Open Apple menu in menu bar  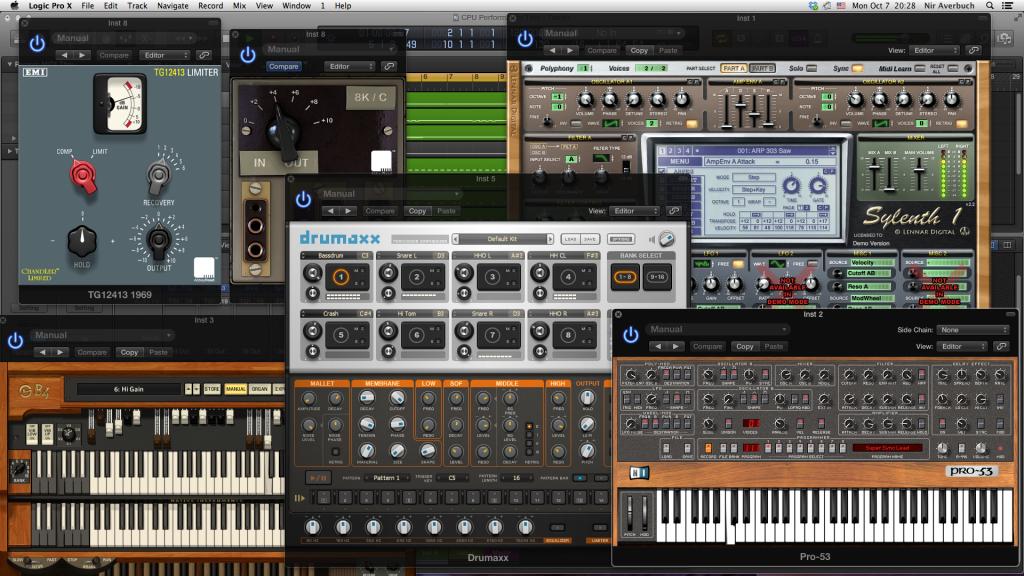[14, 5]
